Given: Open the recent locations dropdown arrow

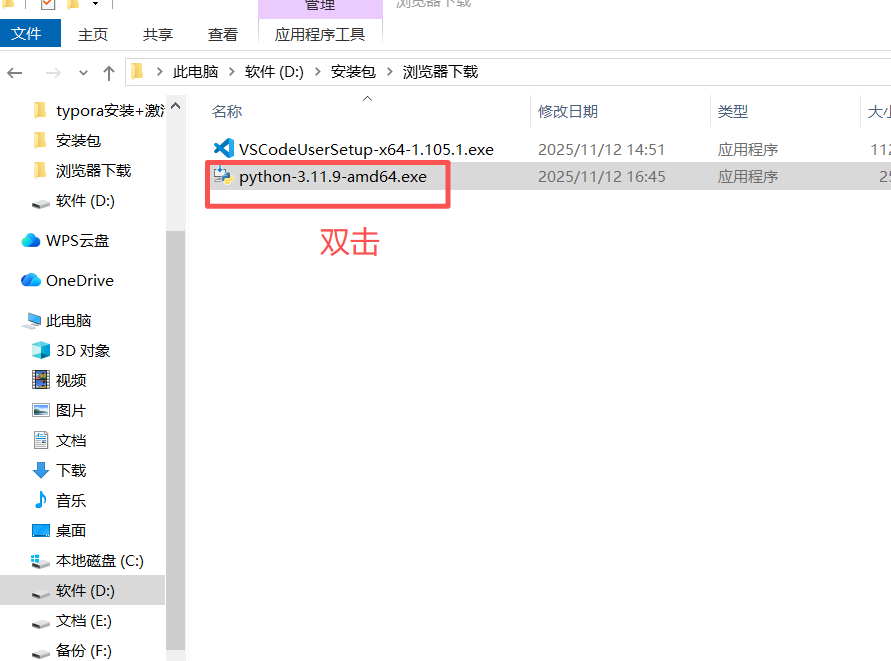Looking at the screenshot, I should tap(84, 73).
